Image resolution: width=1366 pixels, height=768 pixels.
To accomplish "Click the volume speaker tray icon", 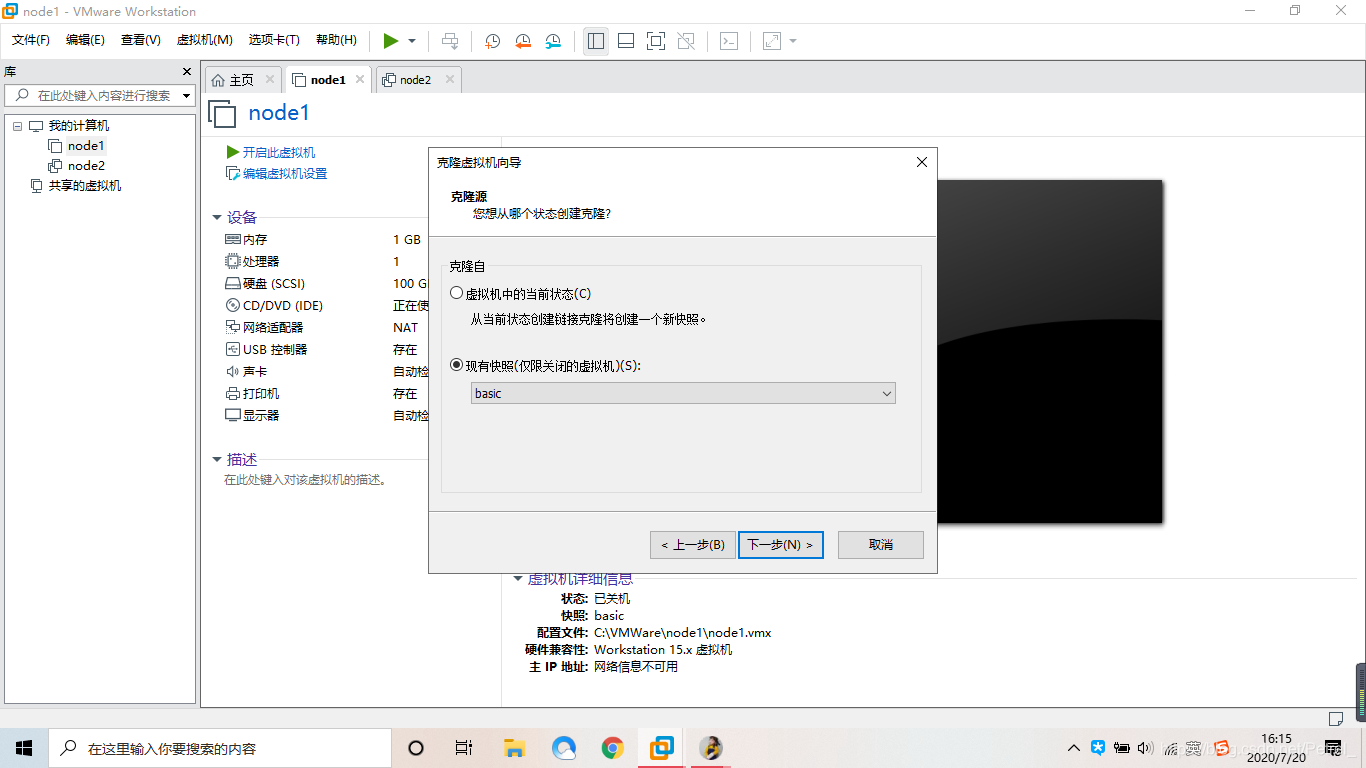I will [1146, 748].
